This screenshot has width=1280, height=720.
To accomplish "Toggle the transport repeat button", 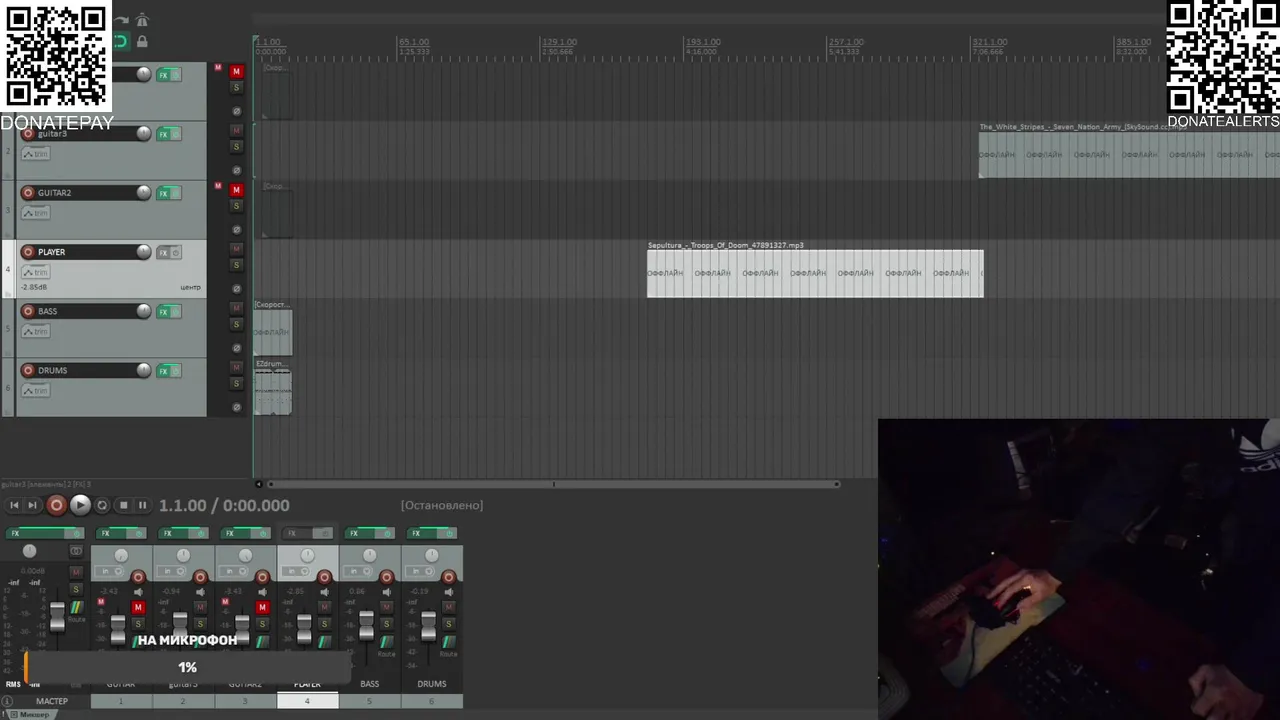I will [102, 505].
